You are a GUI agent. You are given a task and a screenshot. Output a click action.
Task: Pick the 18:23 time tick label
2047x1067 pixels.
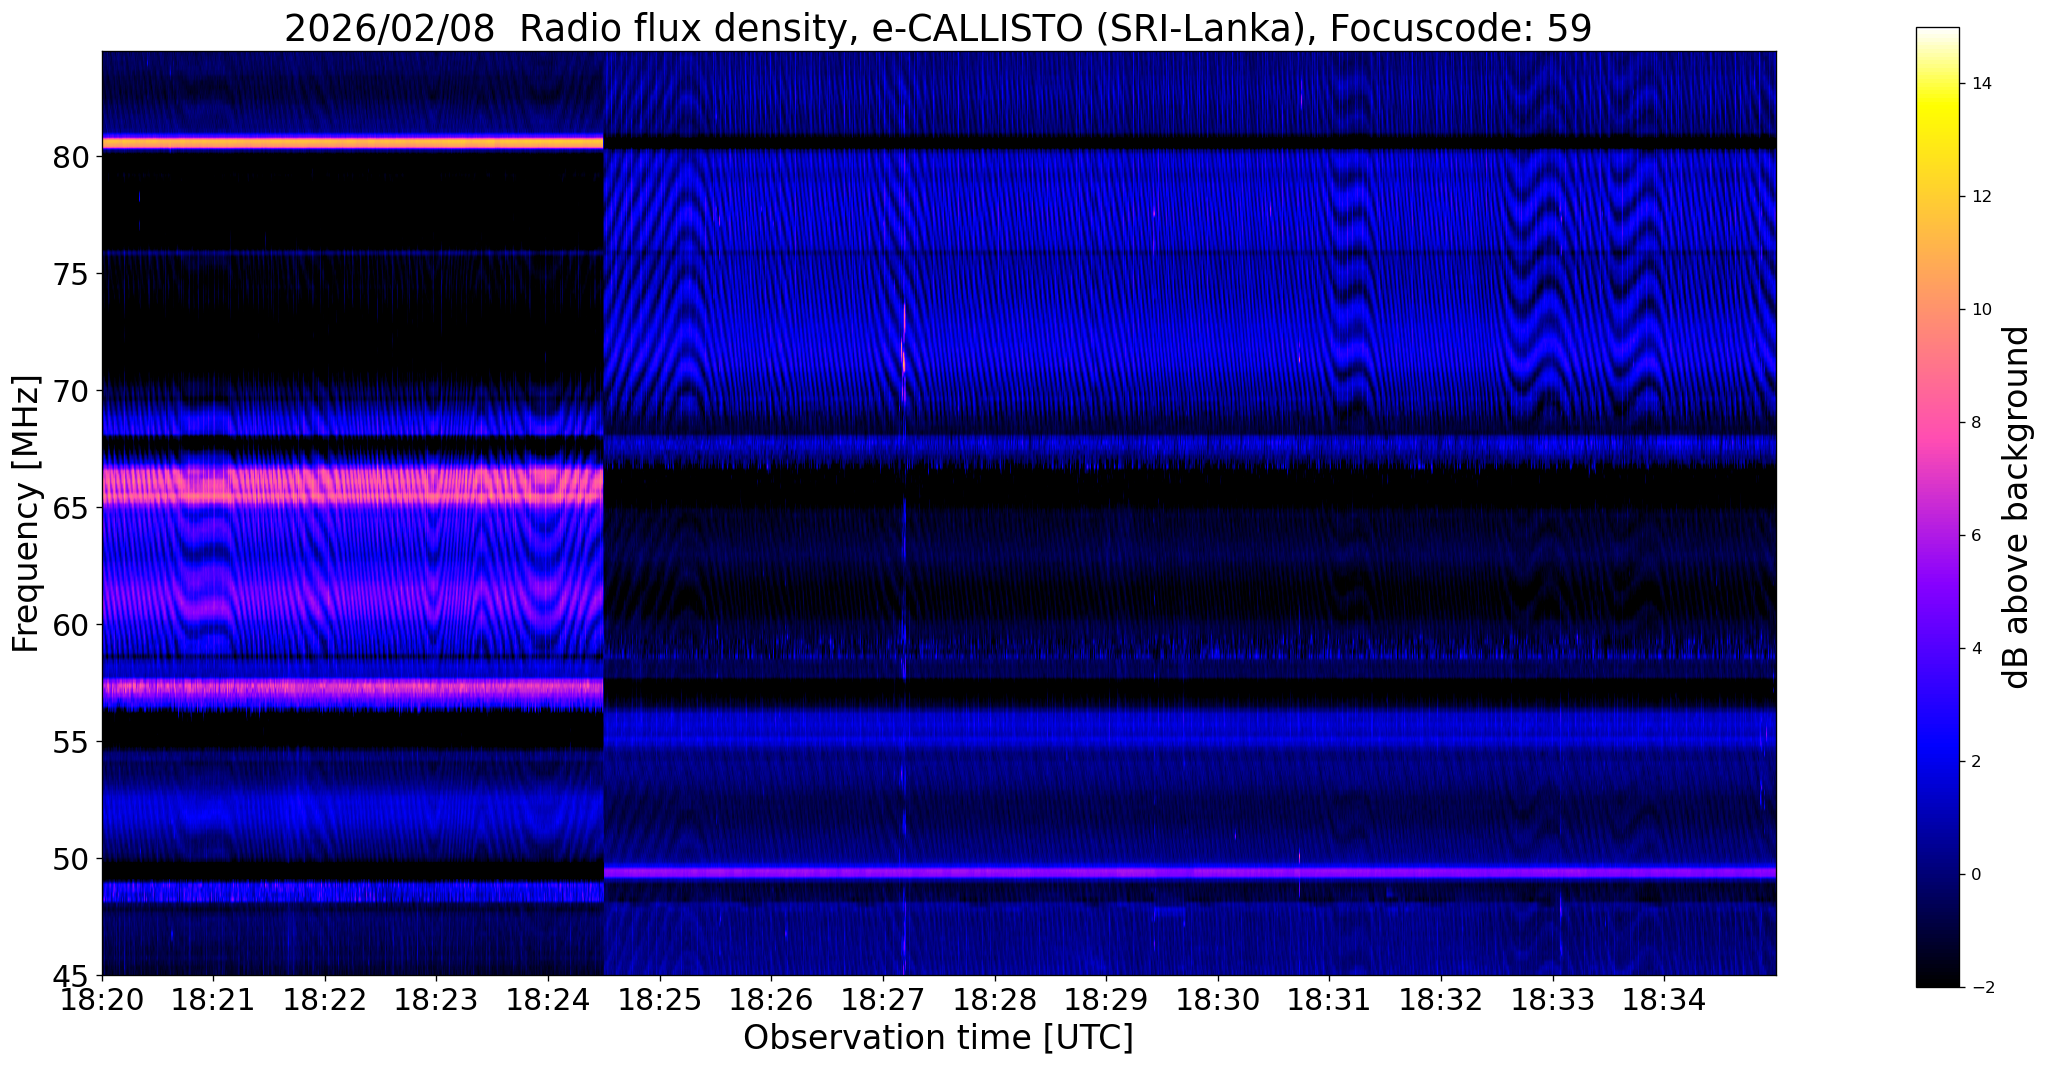point(436,1001)
